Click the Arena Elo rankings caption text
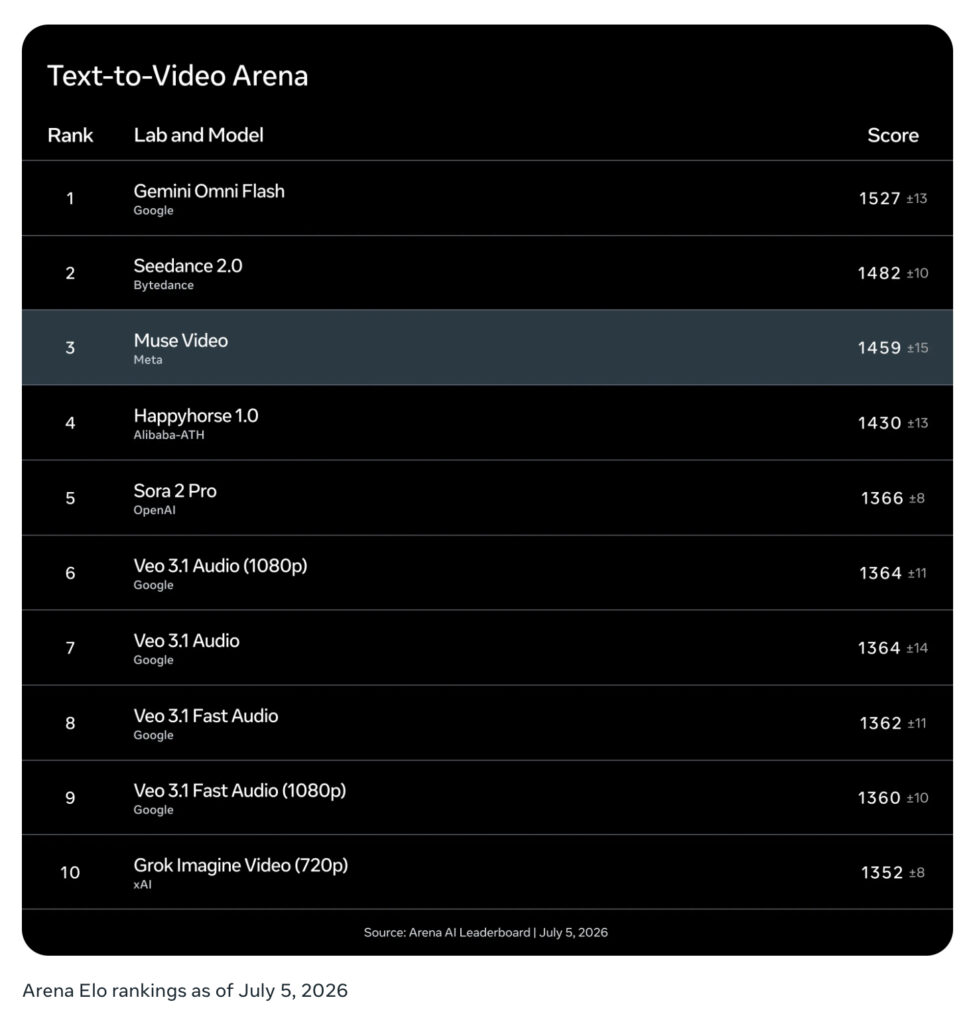 pyautogui.click(x=185, y=991)
